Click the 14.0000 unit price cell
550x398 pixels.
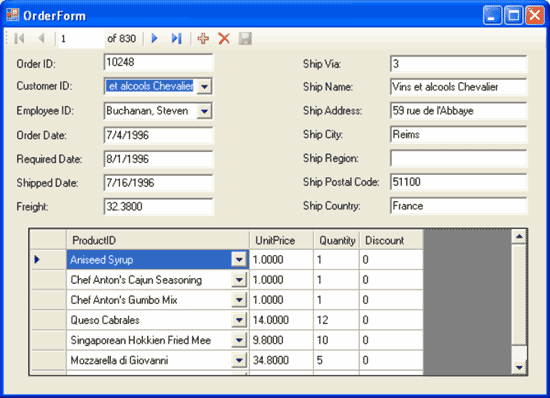click(x=281, y=320)
